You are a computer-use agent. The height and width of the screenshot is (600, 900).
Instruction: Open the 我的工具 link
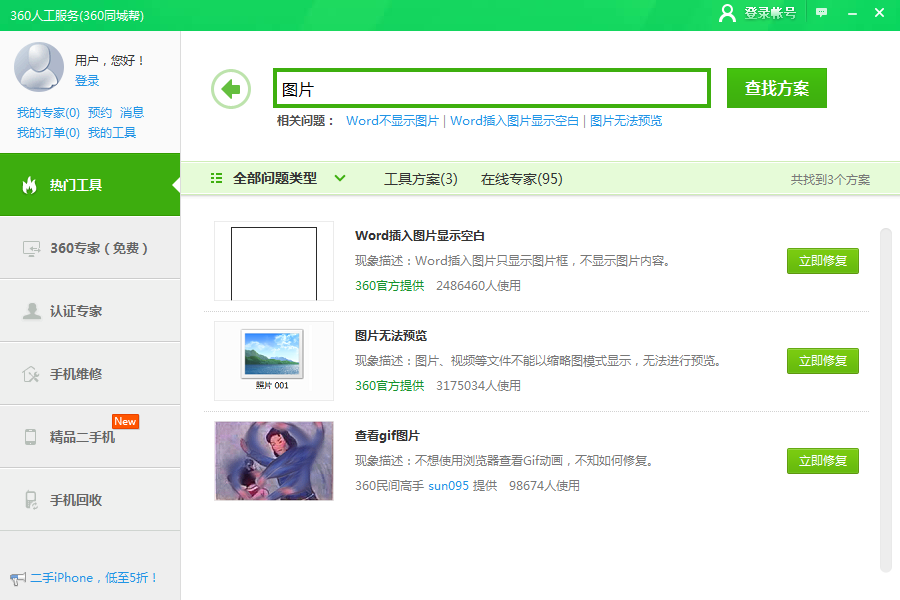(x=112, y=133)
